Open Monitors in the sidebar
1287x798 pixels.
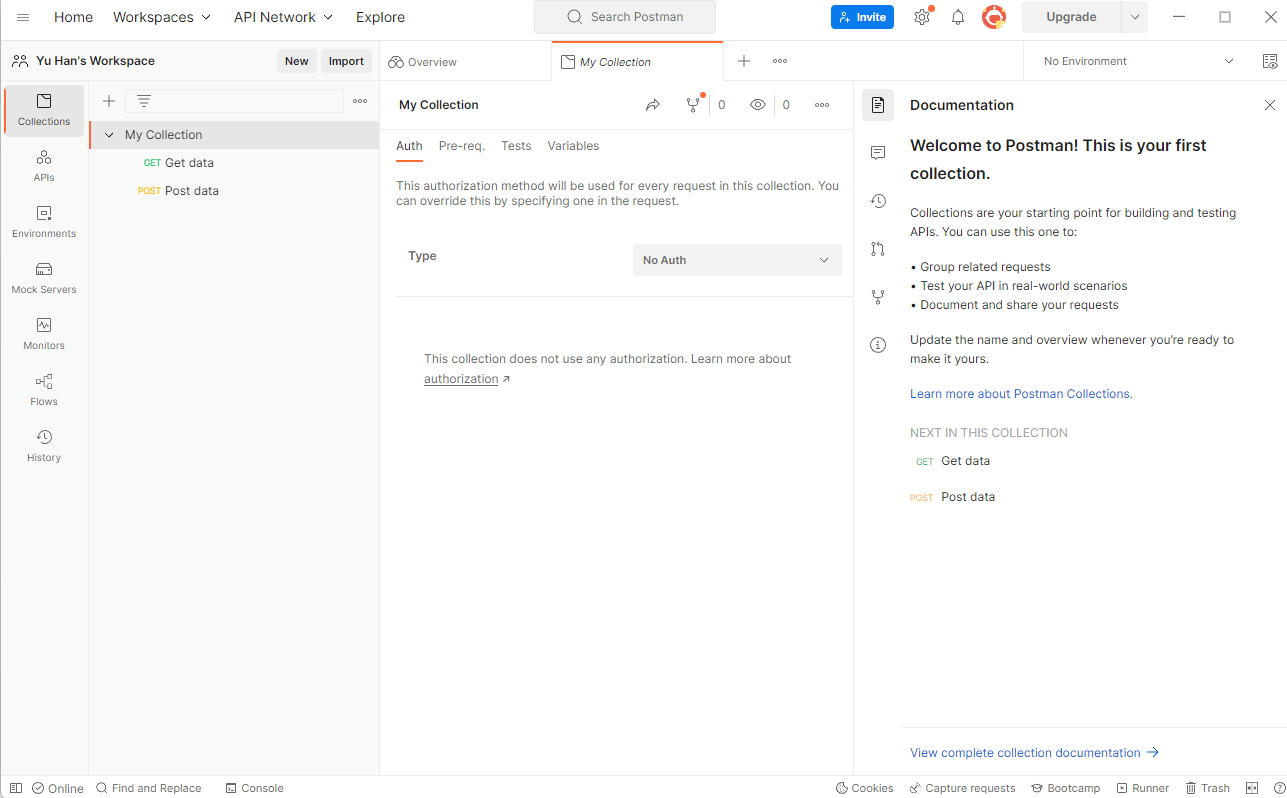click(44, 334)
